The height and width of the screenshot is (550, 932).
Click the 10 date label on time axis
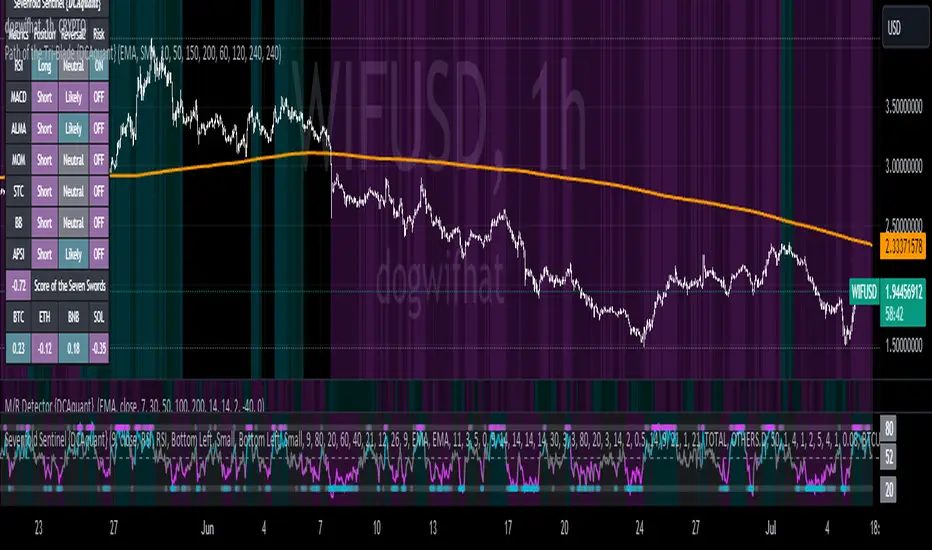click(377, 528)
